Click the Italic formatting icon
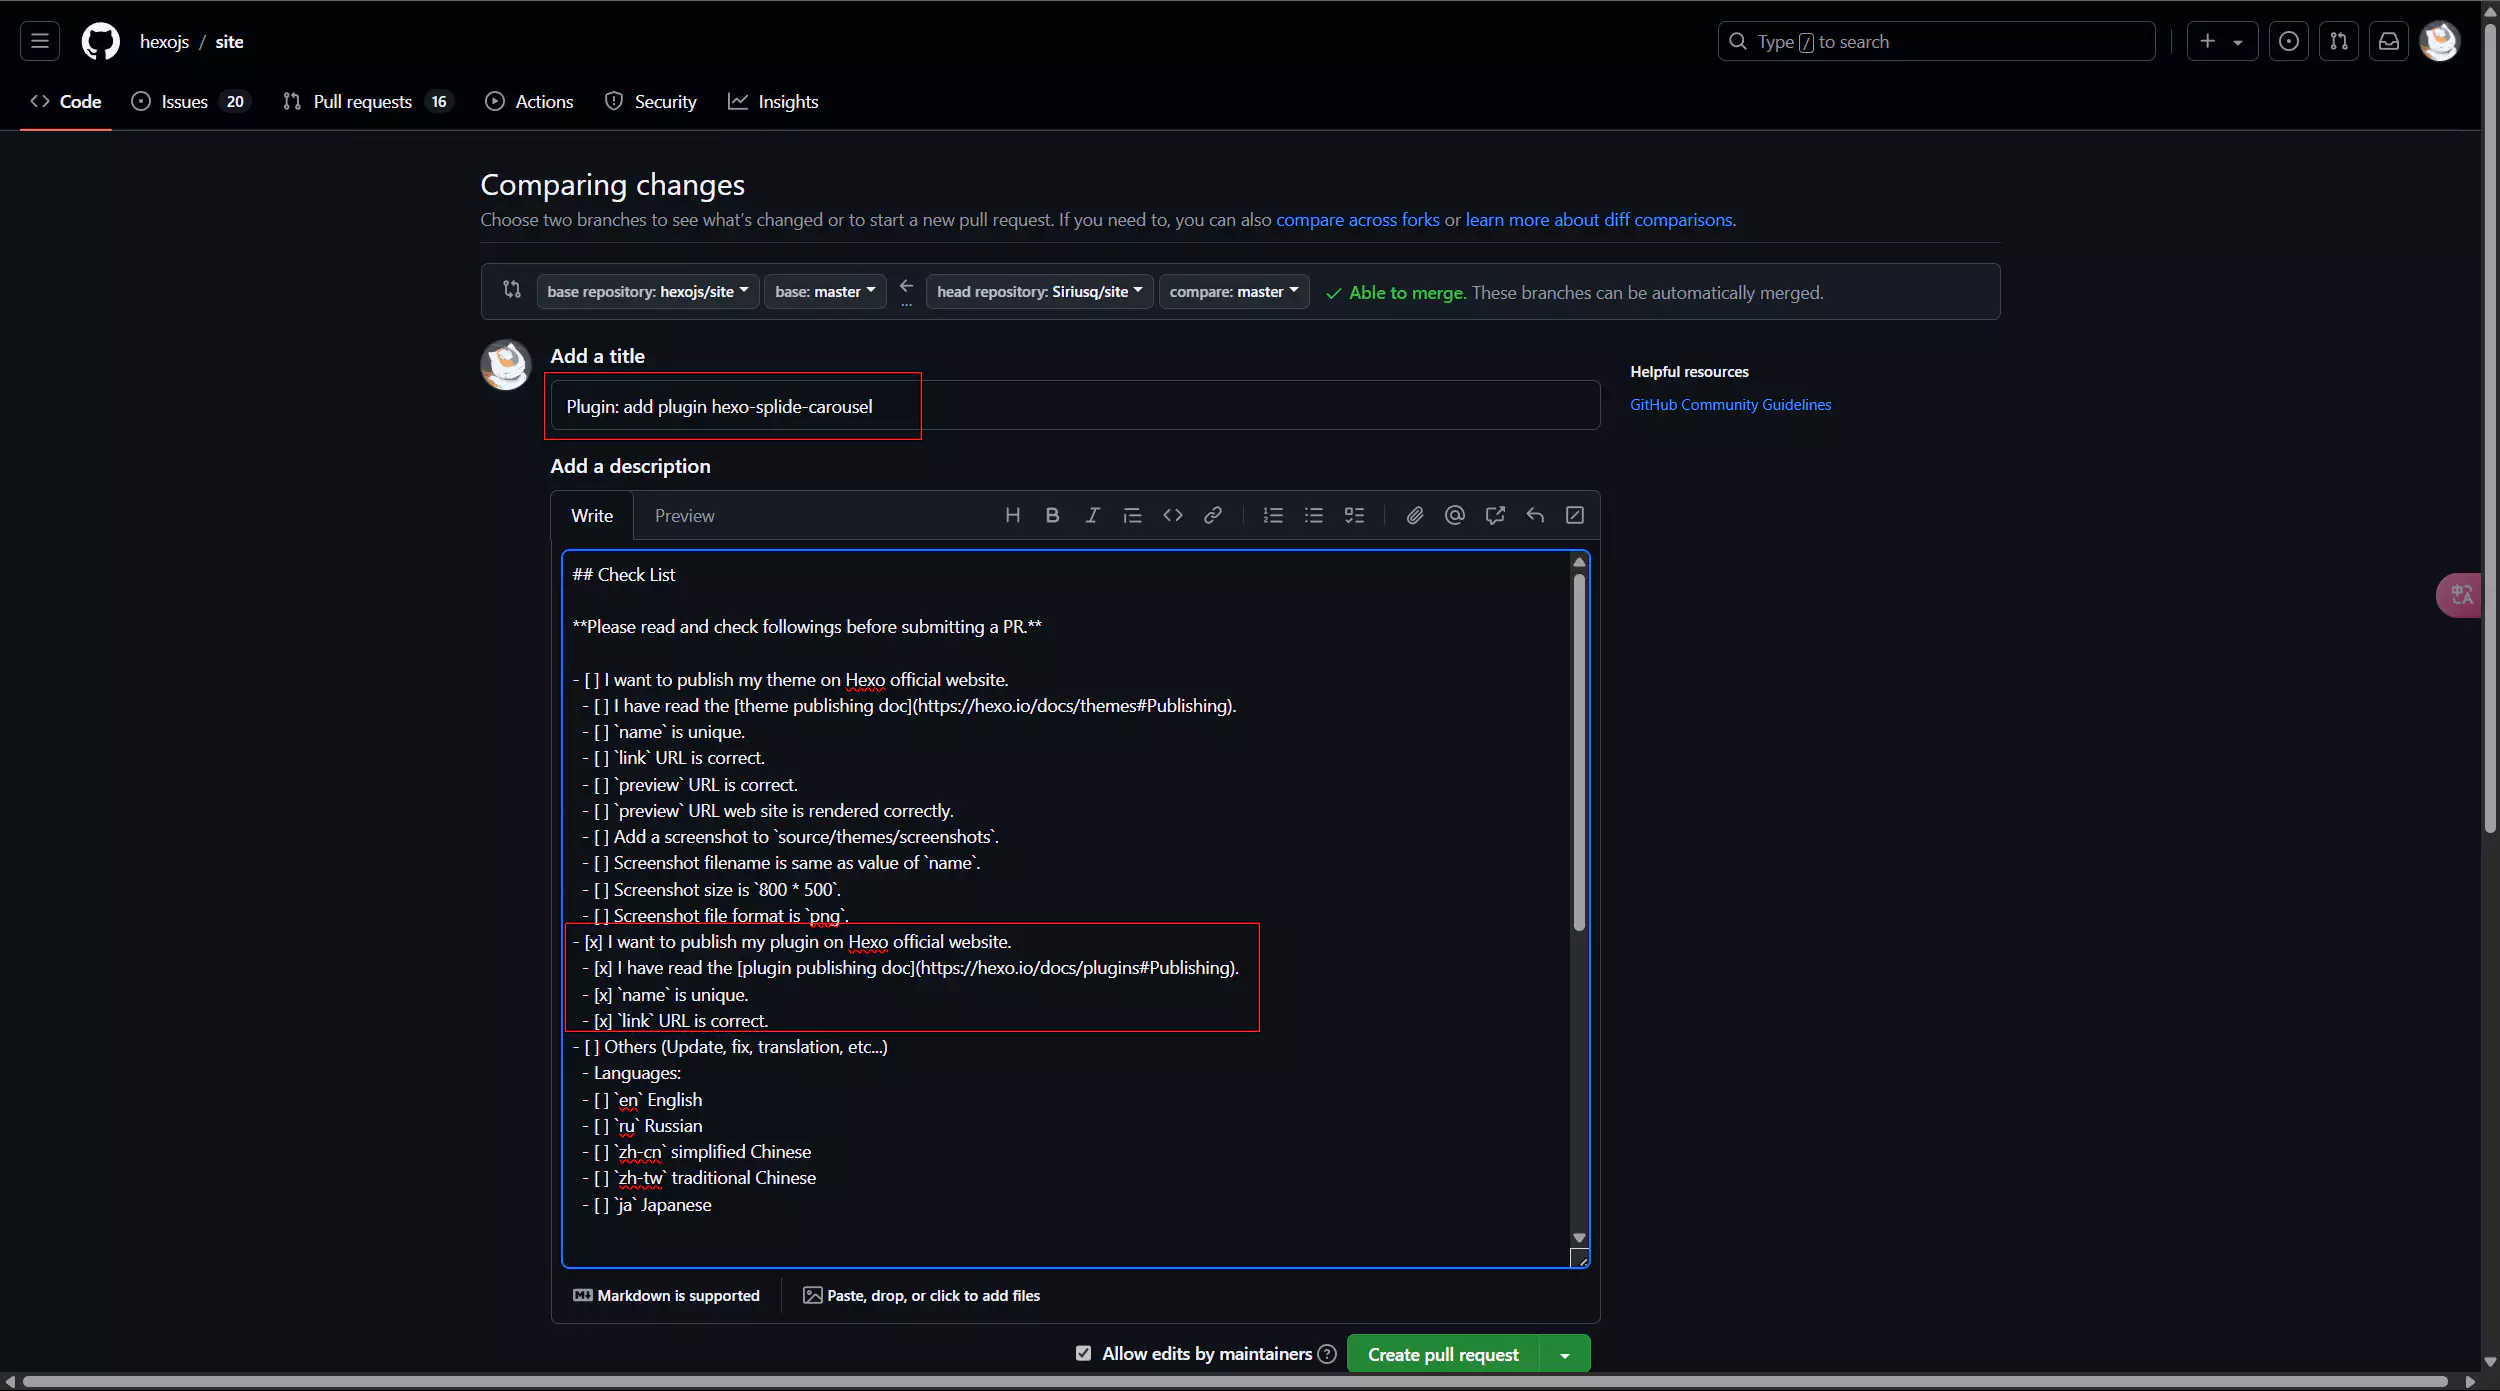This screenshot has height=1391, width=2500. click(x=1092, y=515)
